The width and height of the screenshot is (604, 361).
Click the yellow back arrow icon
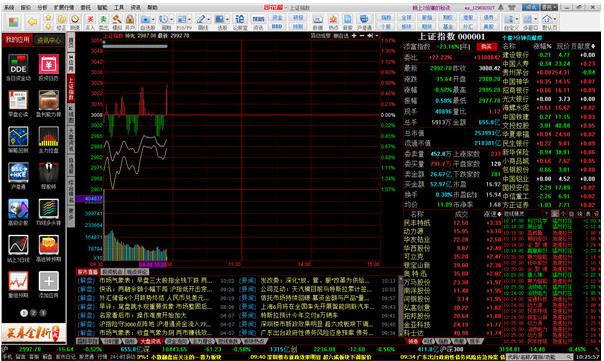click(x=32, y=22)
